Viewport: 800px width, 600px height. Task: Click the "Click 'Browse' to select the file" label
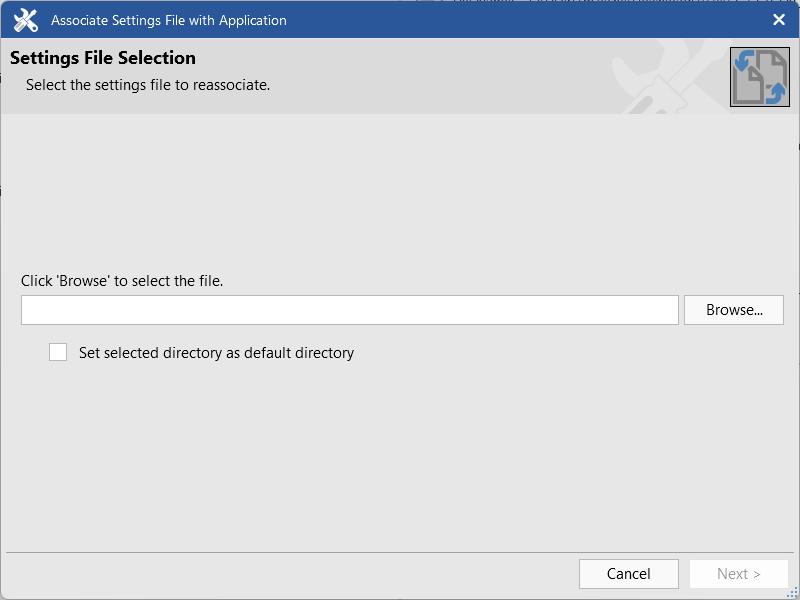[x=122, y=281]
